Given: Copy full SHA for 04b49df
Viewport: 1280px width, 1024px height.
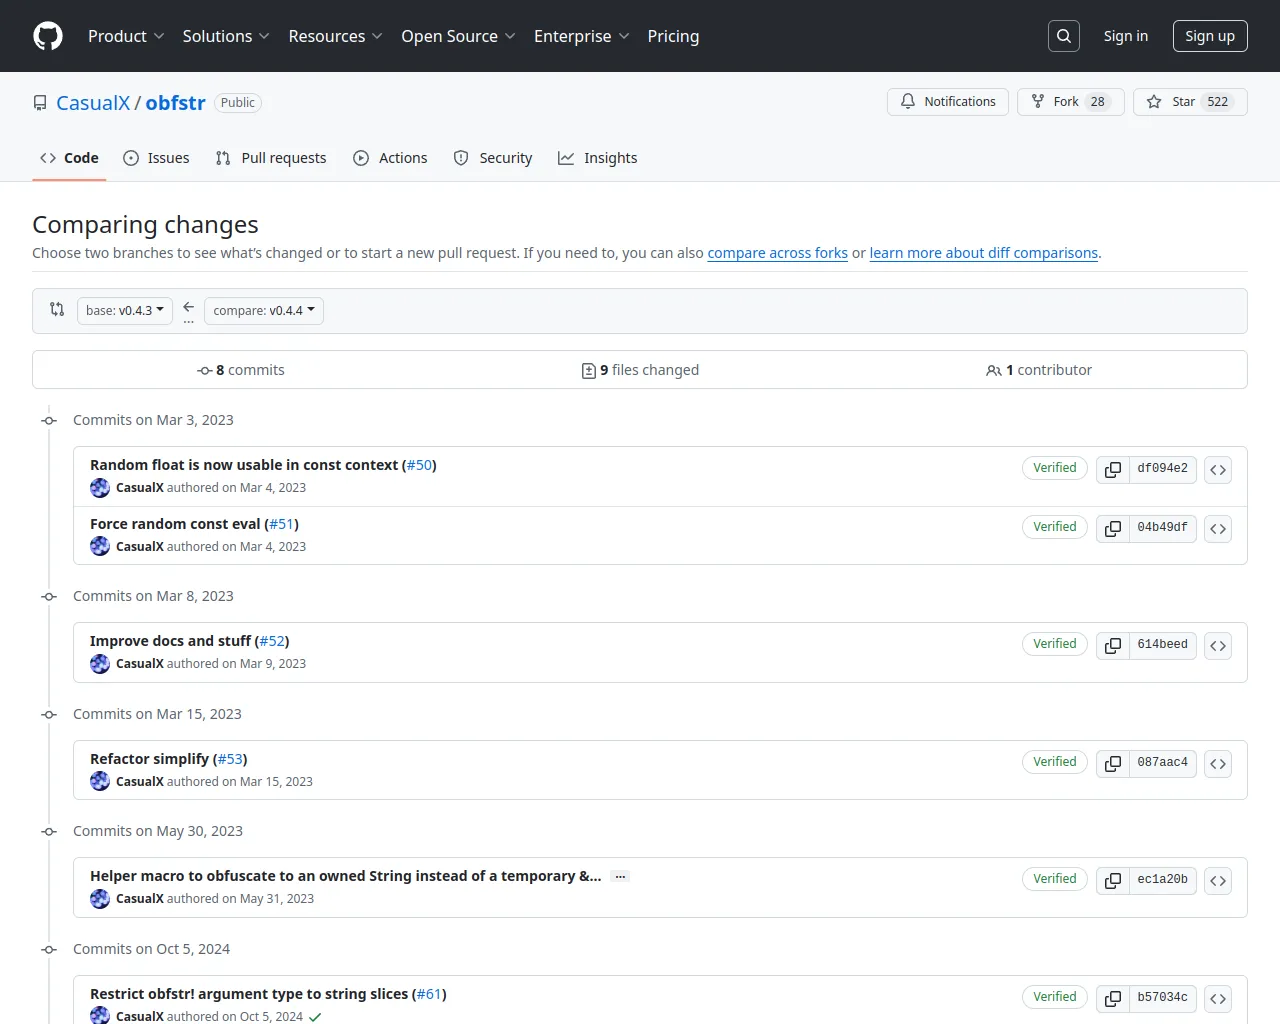Looking at the screenshot, I should 1113,528.
